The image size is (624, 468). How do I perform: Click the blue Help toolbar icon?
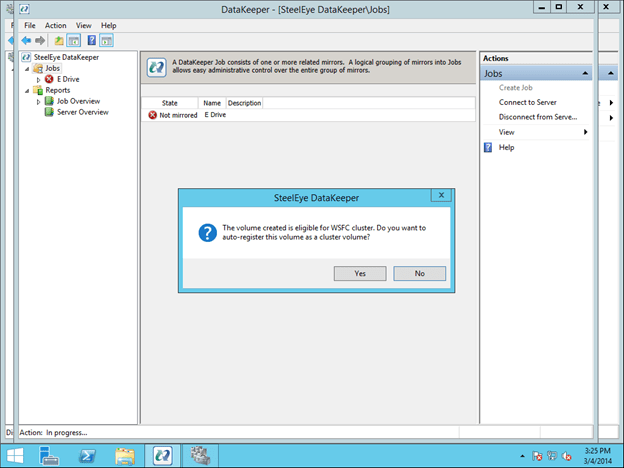(91, 40)
